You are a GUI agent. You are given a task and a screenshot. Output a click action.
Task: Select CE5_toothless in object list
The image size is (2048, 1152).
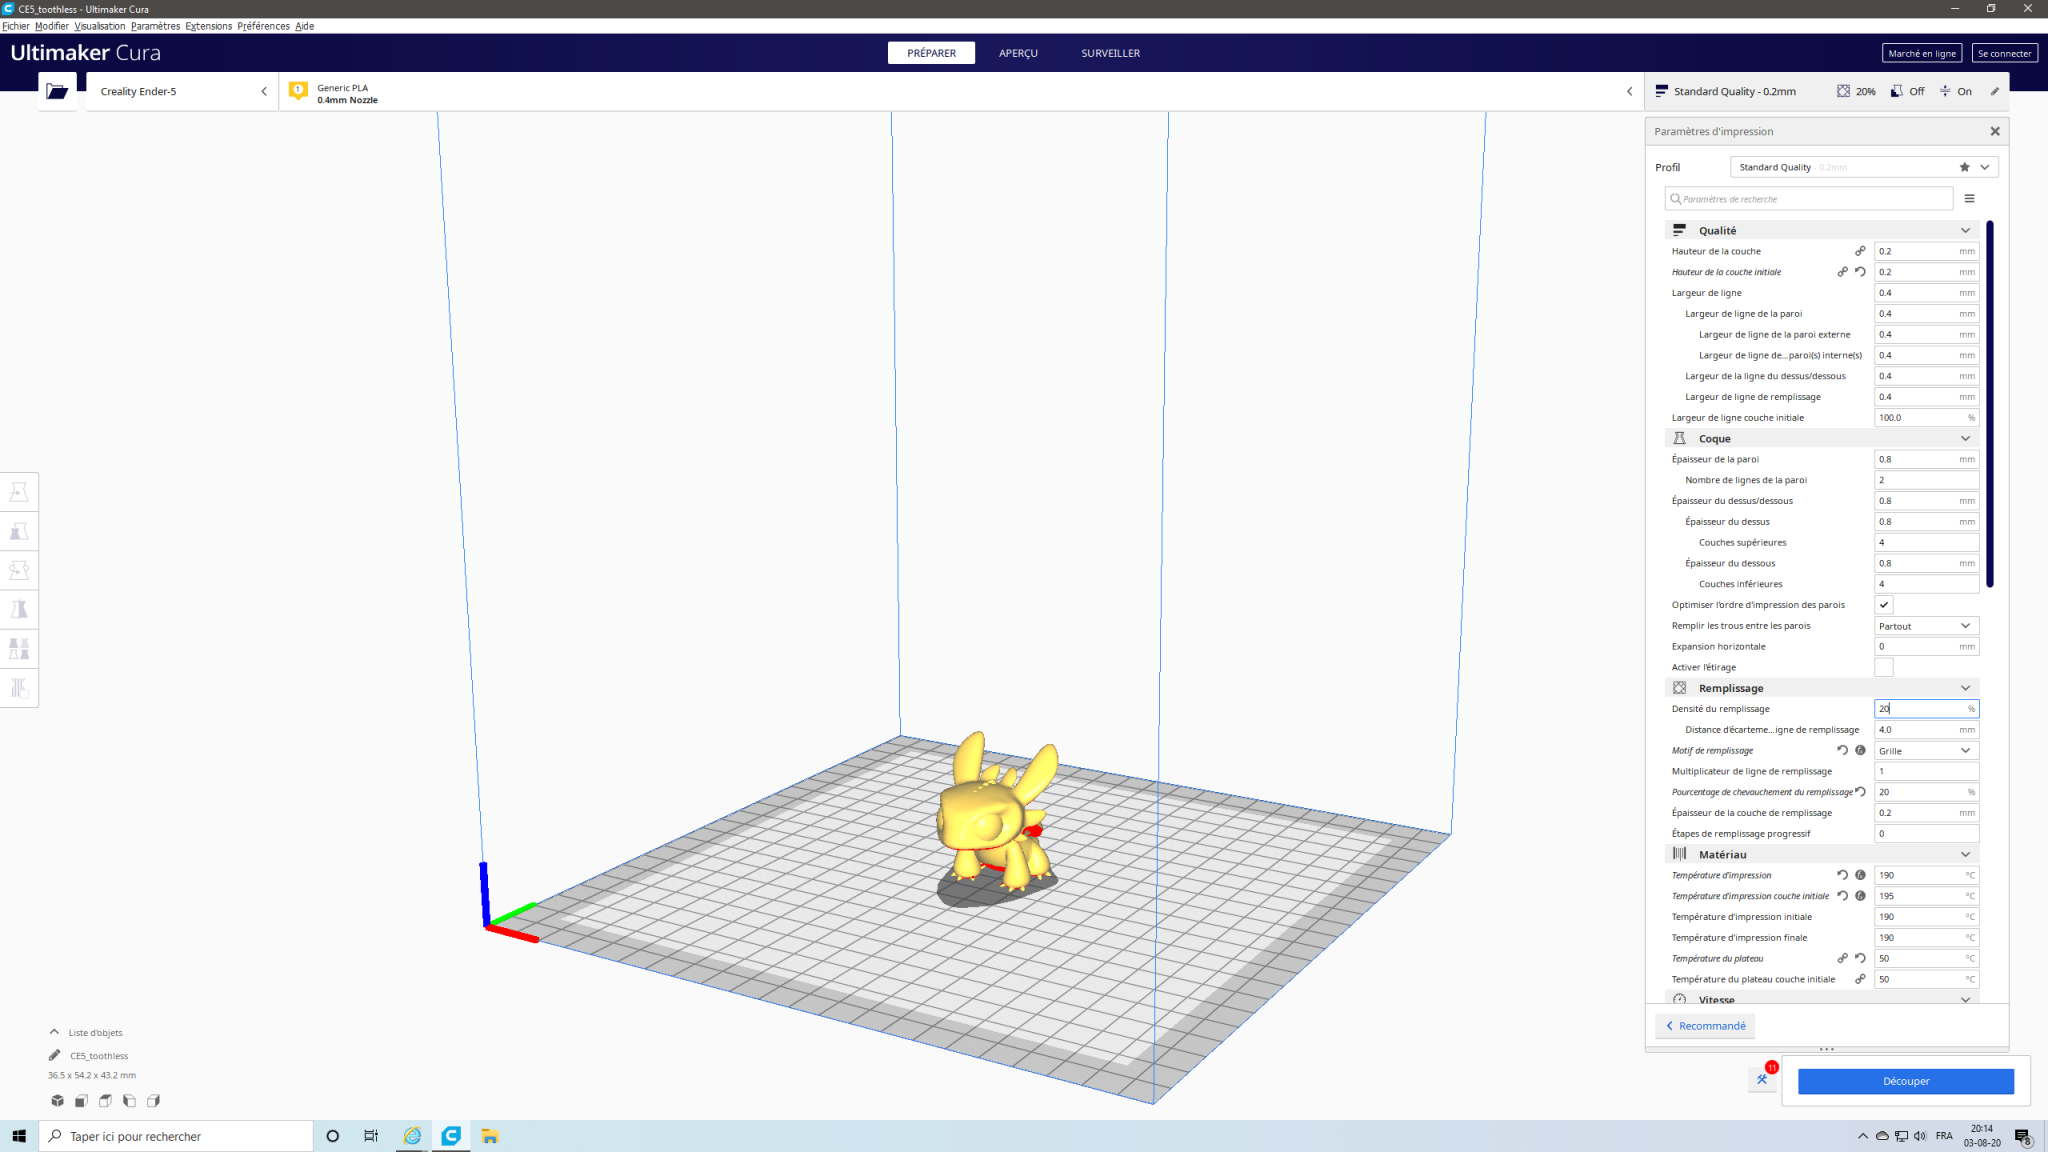tap(99, 1056)
